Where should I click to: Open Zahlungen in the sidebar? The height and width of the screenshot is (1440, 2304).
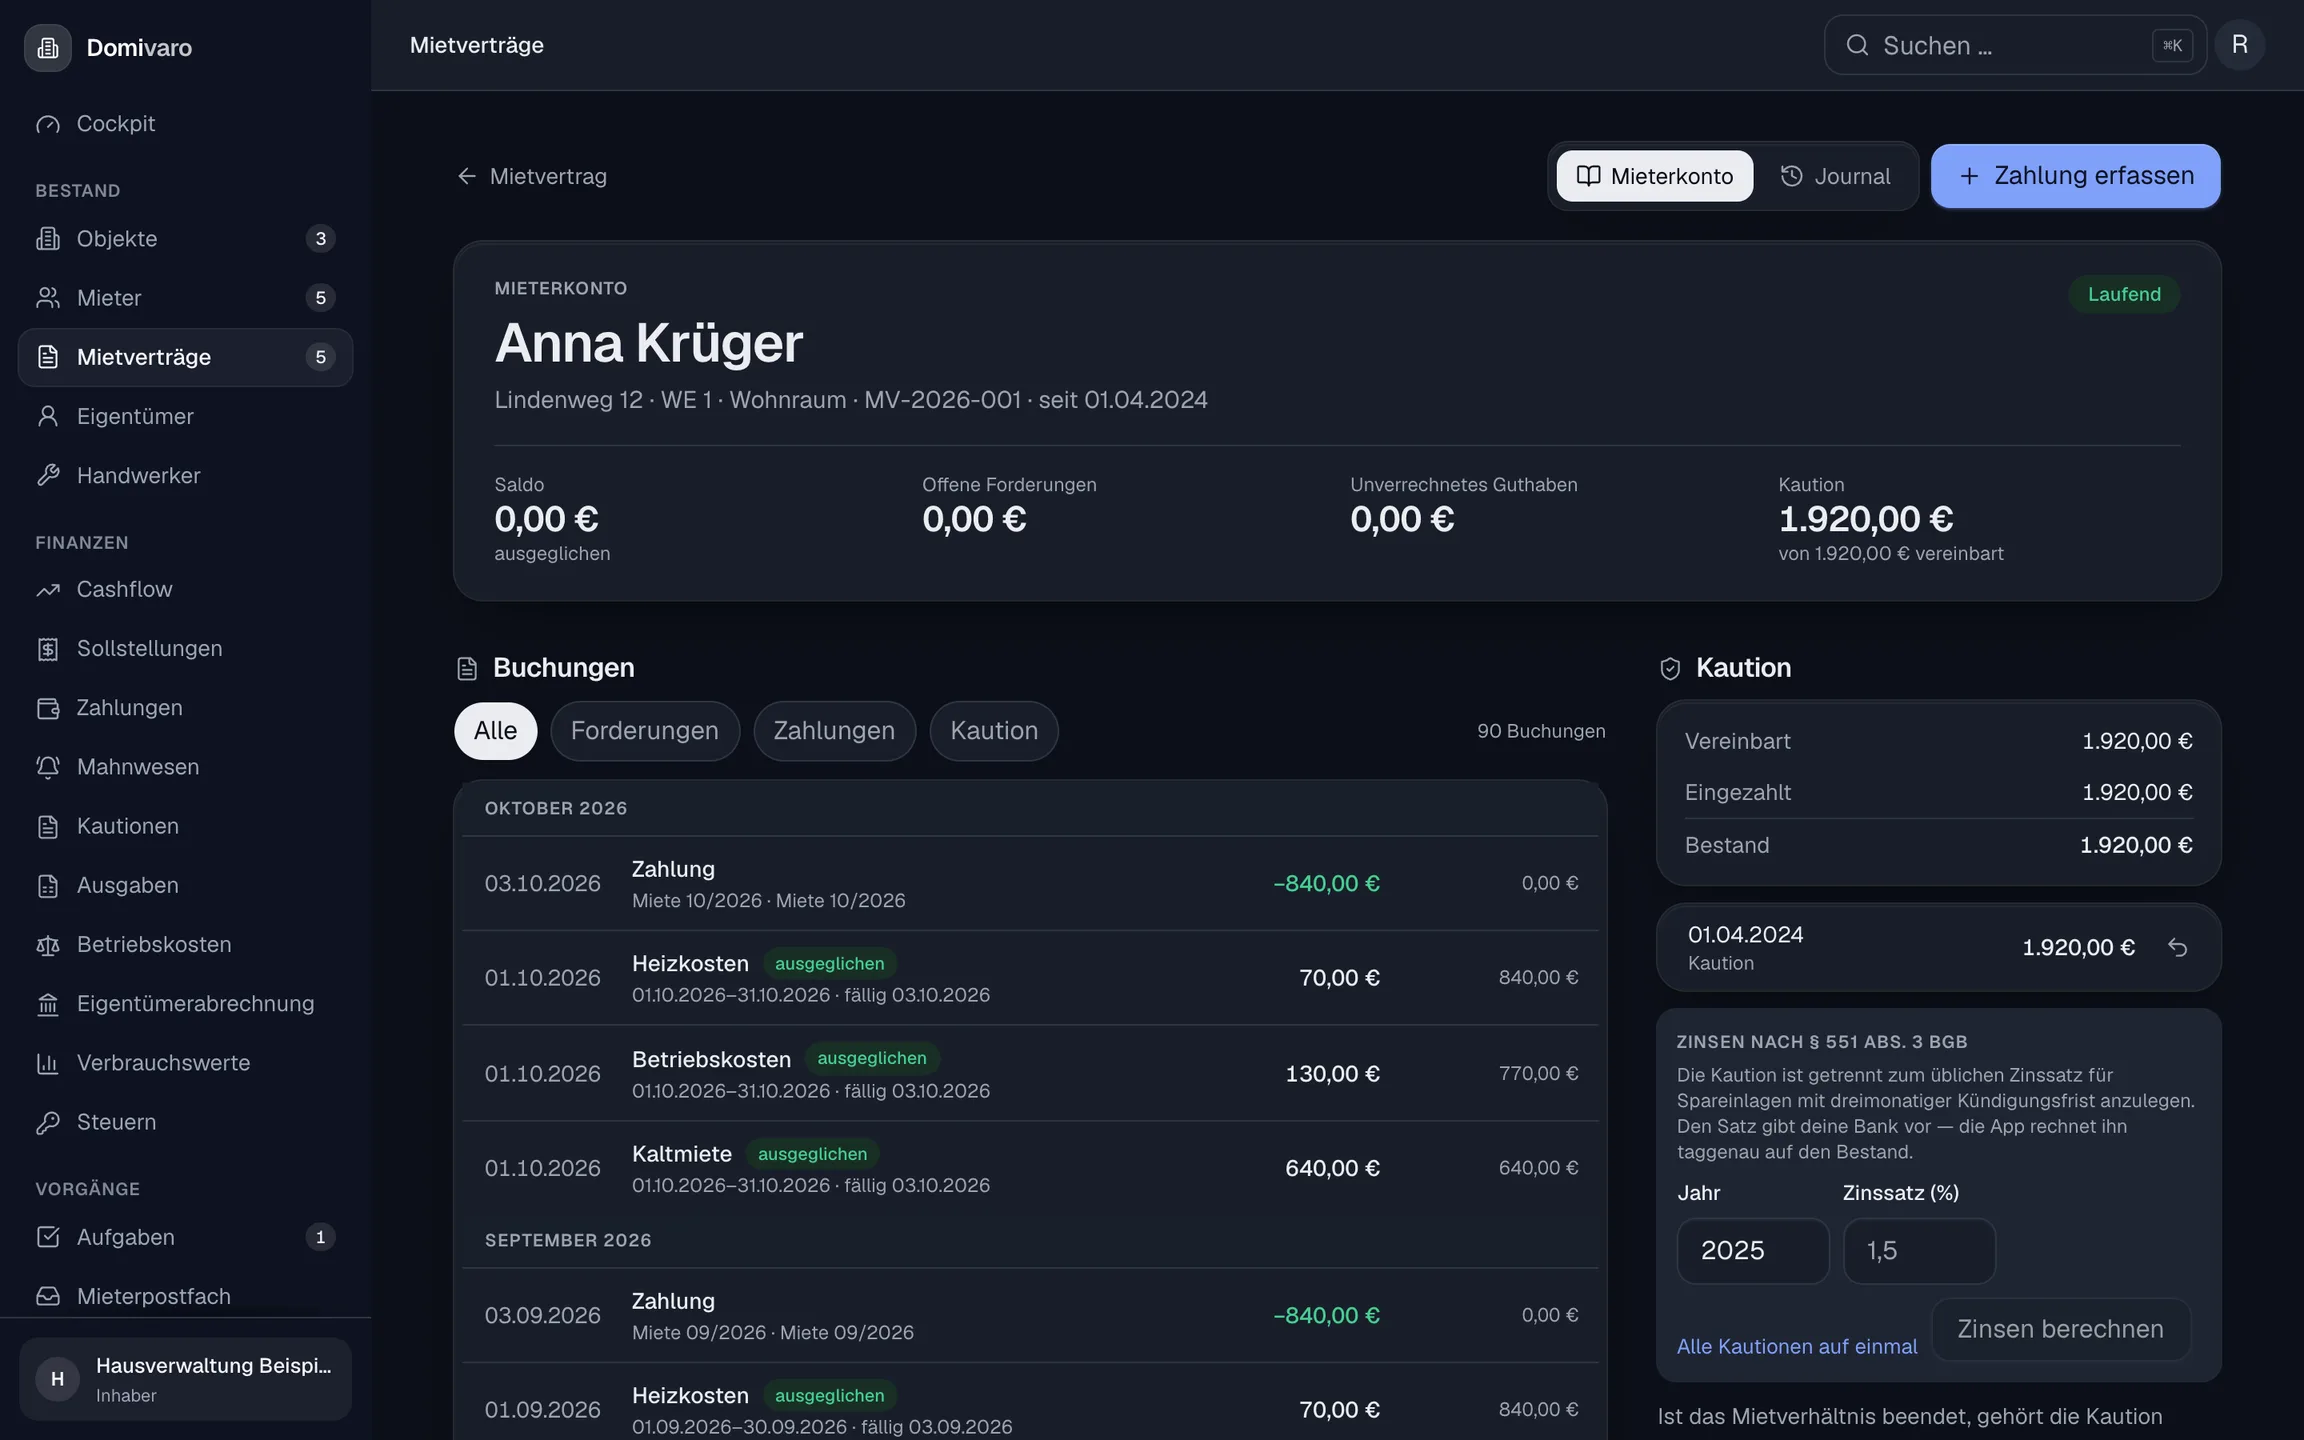pos(185,707)
